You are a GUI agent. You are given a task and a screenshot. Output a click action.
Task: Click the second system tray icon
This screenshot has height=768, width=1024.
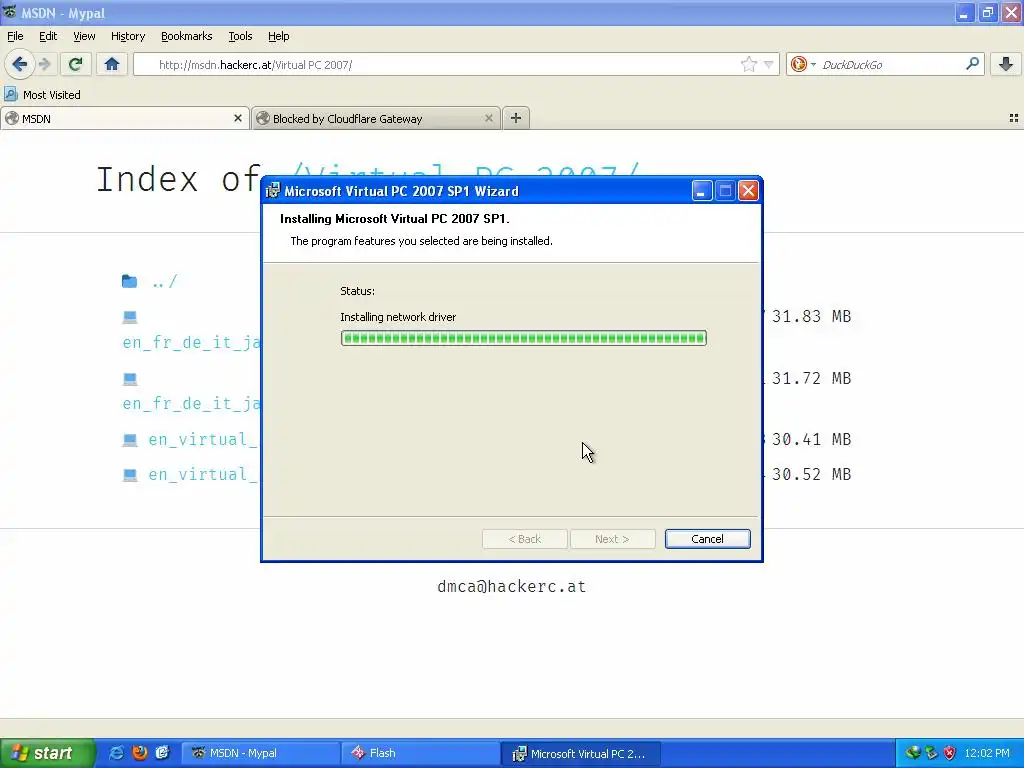click(931, 753)
